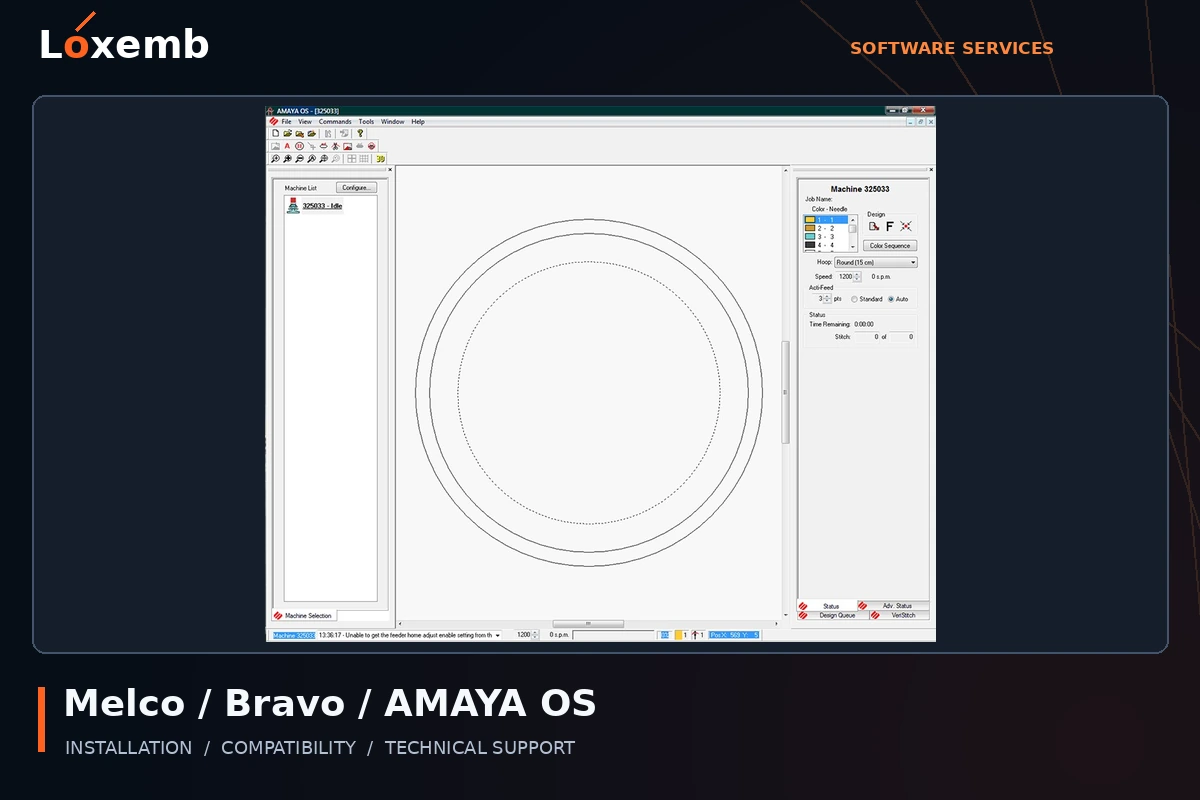This screenshot has height=800, width=1200.
Task: Click the status bar speed 1200 stepper
Action: [536, 634]
